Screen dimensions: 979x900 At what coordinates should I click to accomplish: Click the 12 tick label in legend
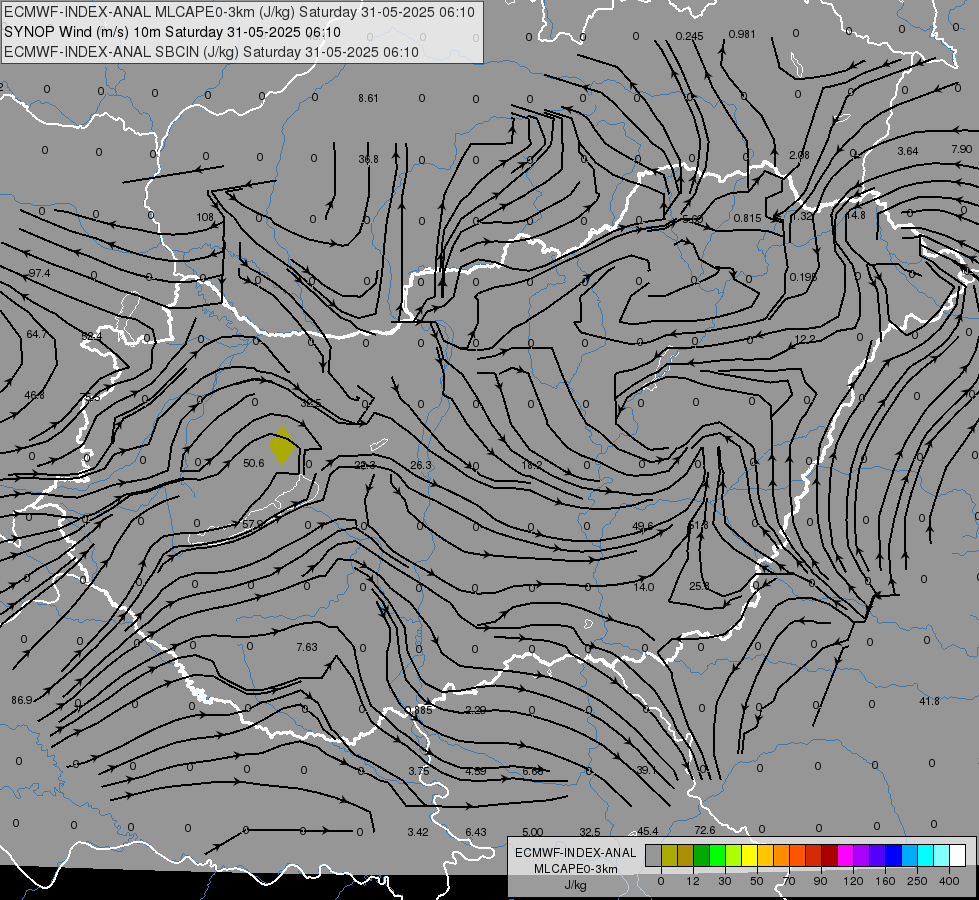pyautogui.click(x=692, y=881)
